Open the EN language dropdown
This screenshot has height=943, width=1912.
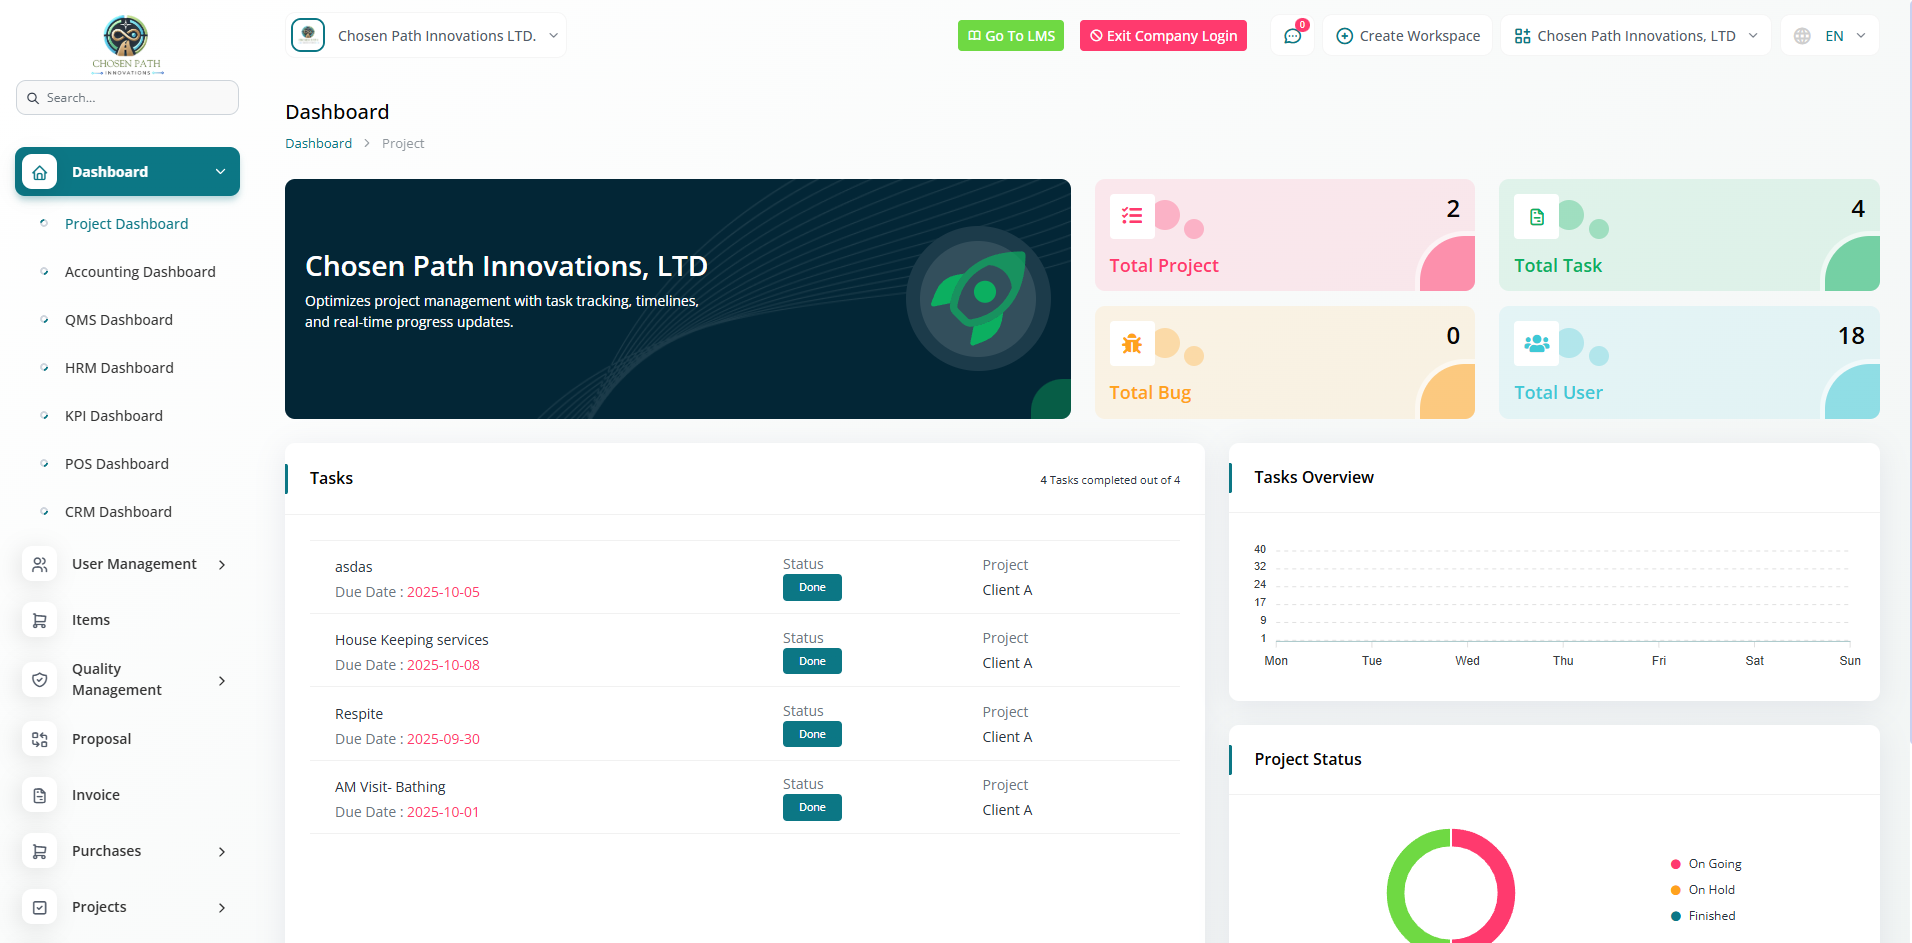tap(1830, 36)
